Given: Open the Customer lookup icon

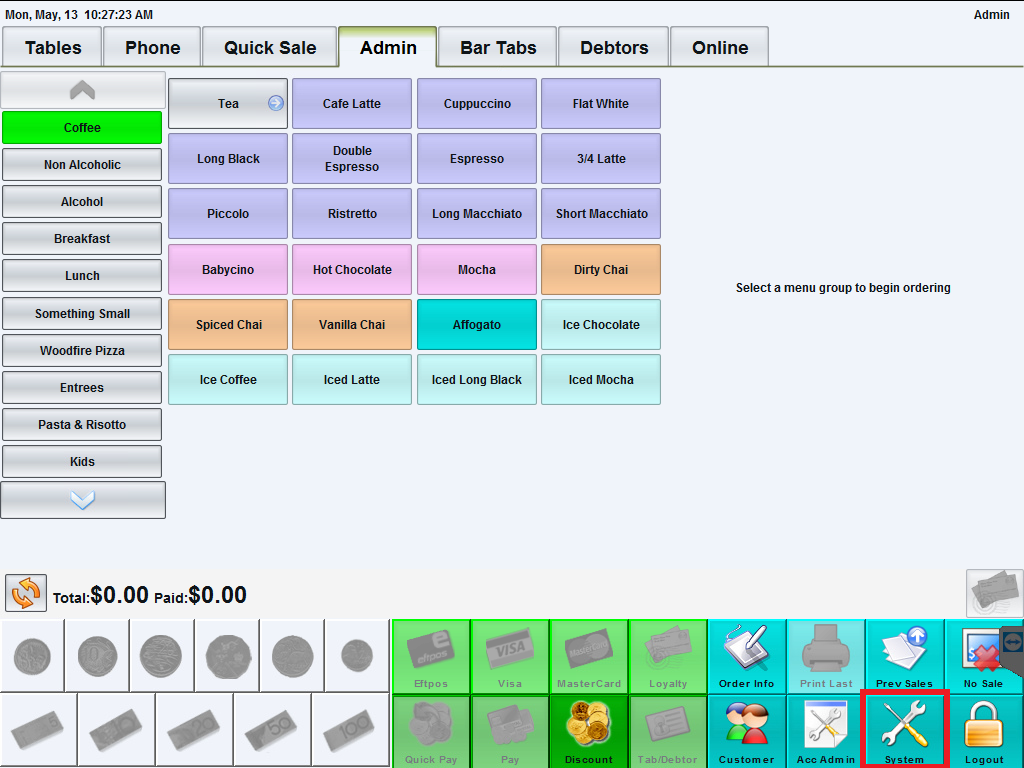Looking at the screenshot, I should (746, 729).
